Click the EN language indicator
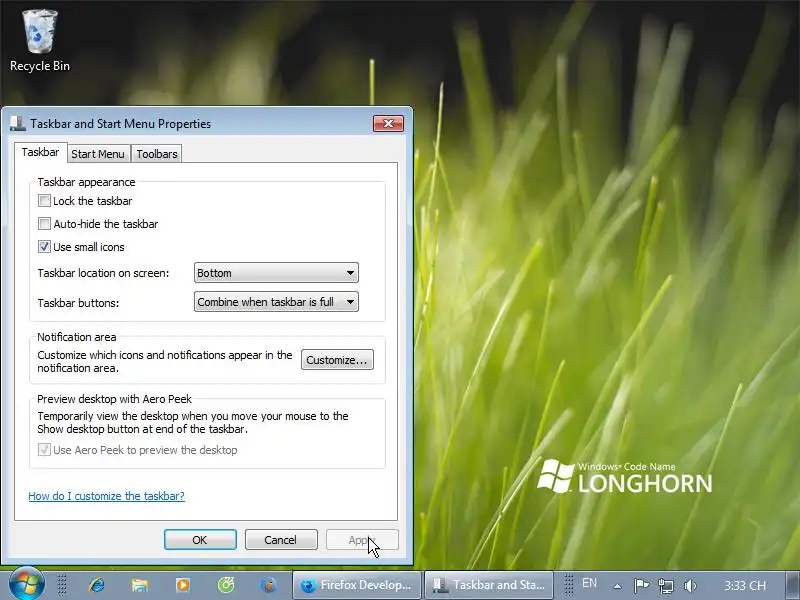This screenshot has height=600, width=800. coord(589,583)
